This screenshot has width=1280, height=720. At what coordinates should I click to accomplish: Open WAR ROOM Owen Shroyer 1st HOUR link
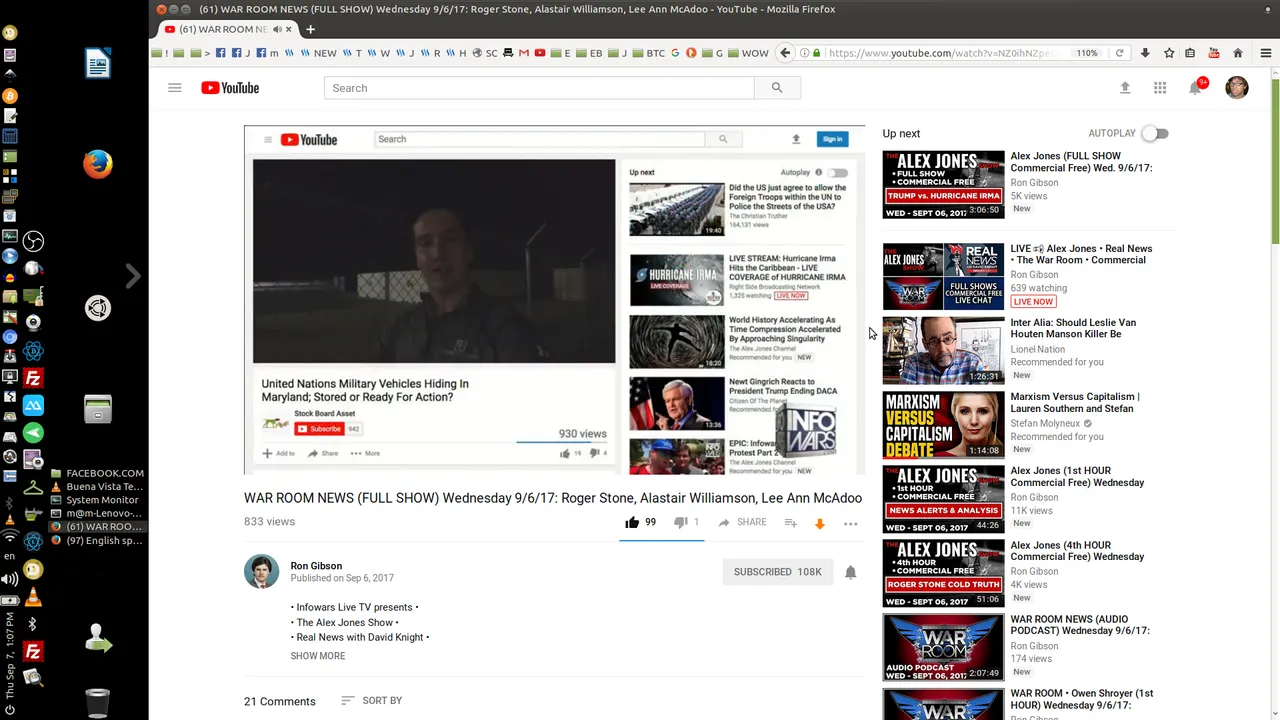click(1082, 699)
